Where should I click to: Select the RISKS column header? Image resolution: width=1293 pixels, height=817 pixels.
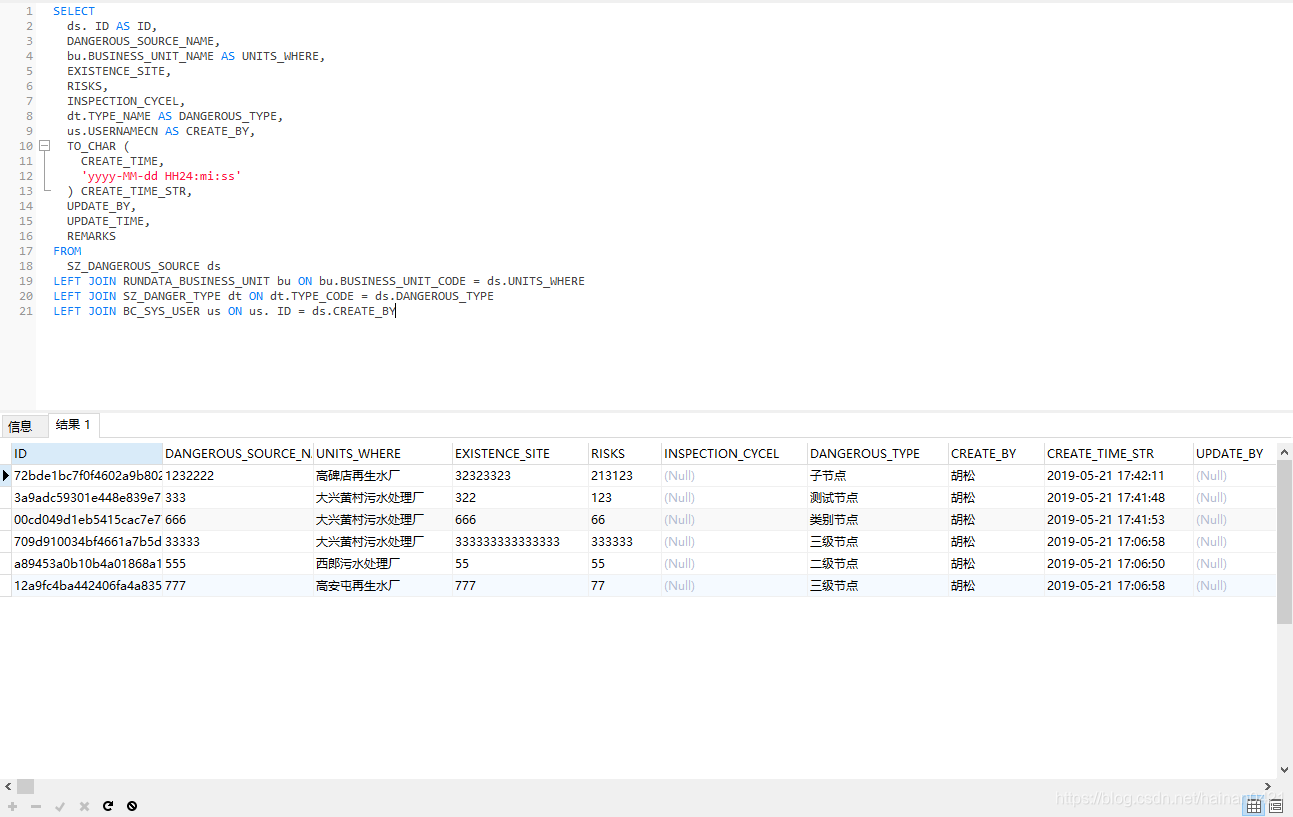624,453
